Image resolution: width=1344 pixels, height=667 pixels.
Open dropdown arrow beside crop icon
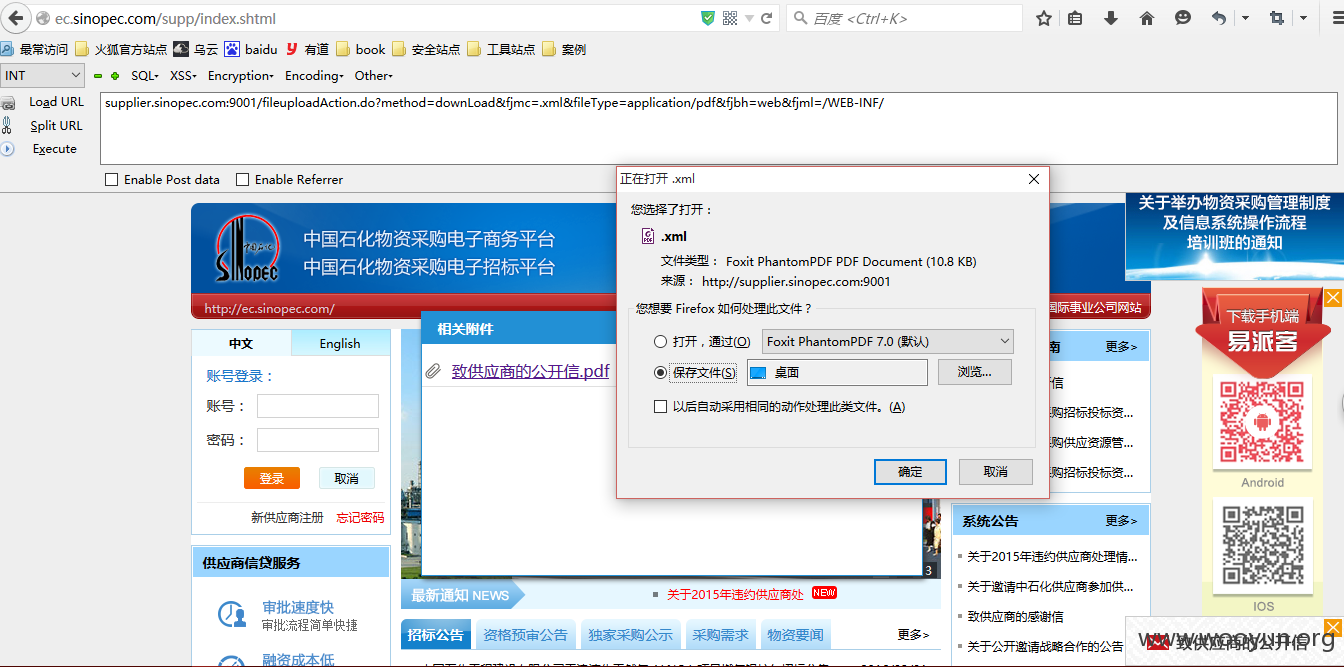(x=1304, y=18)
